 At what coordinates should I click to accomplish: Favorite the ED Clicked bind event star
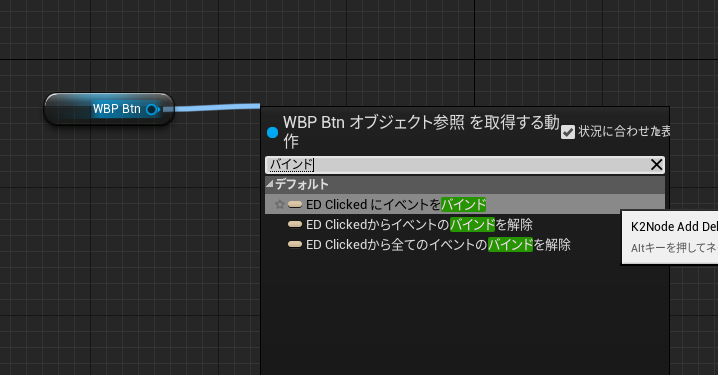[x=279, y=204]
